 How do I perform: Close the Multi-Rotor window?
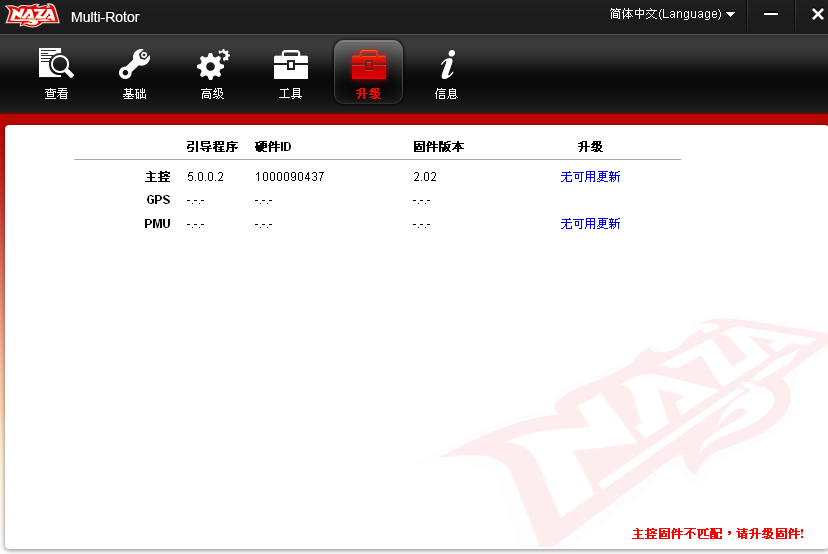click(x=817, y=15)
